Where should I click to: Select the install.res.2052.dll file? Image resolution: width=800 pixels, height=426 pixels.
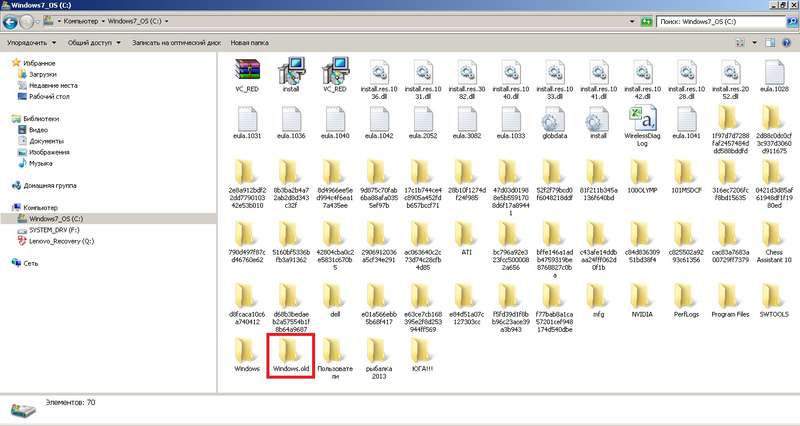tap(730, 79)
